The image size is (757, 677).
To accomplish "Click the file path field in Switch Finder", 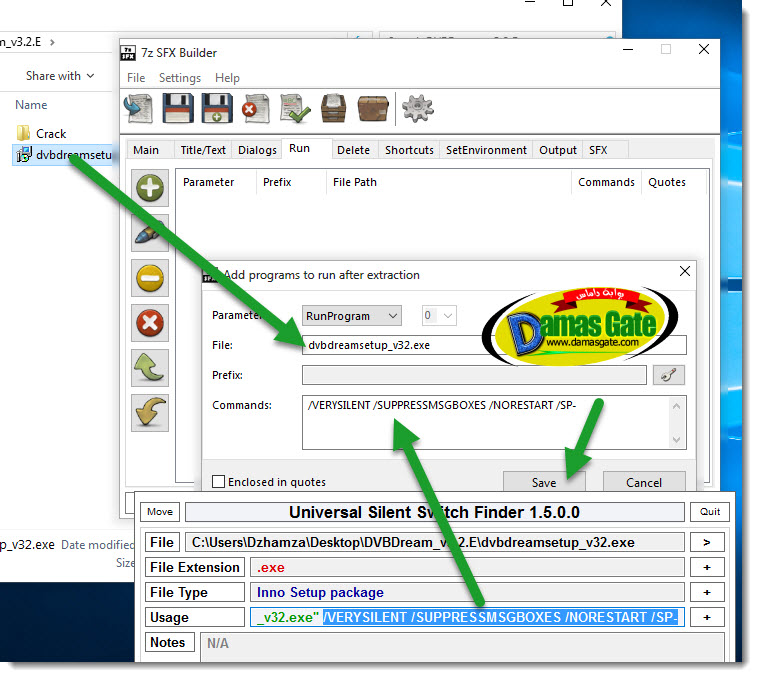I will [435, 542].
